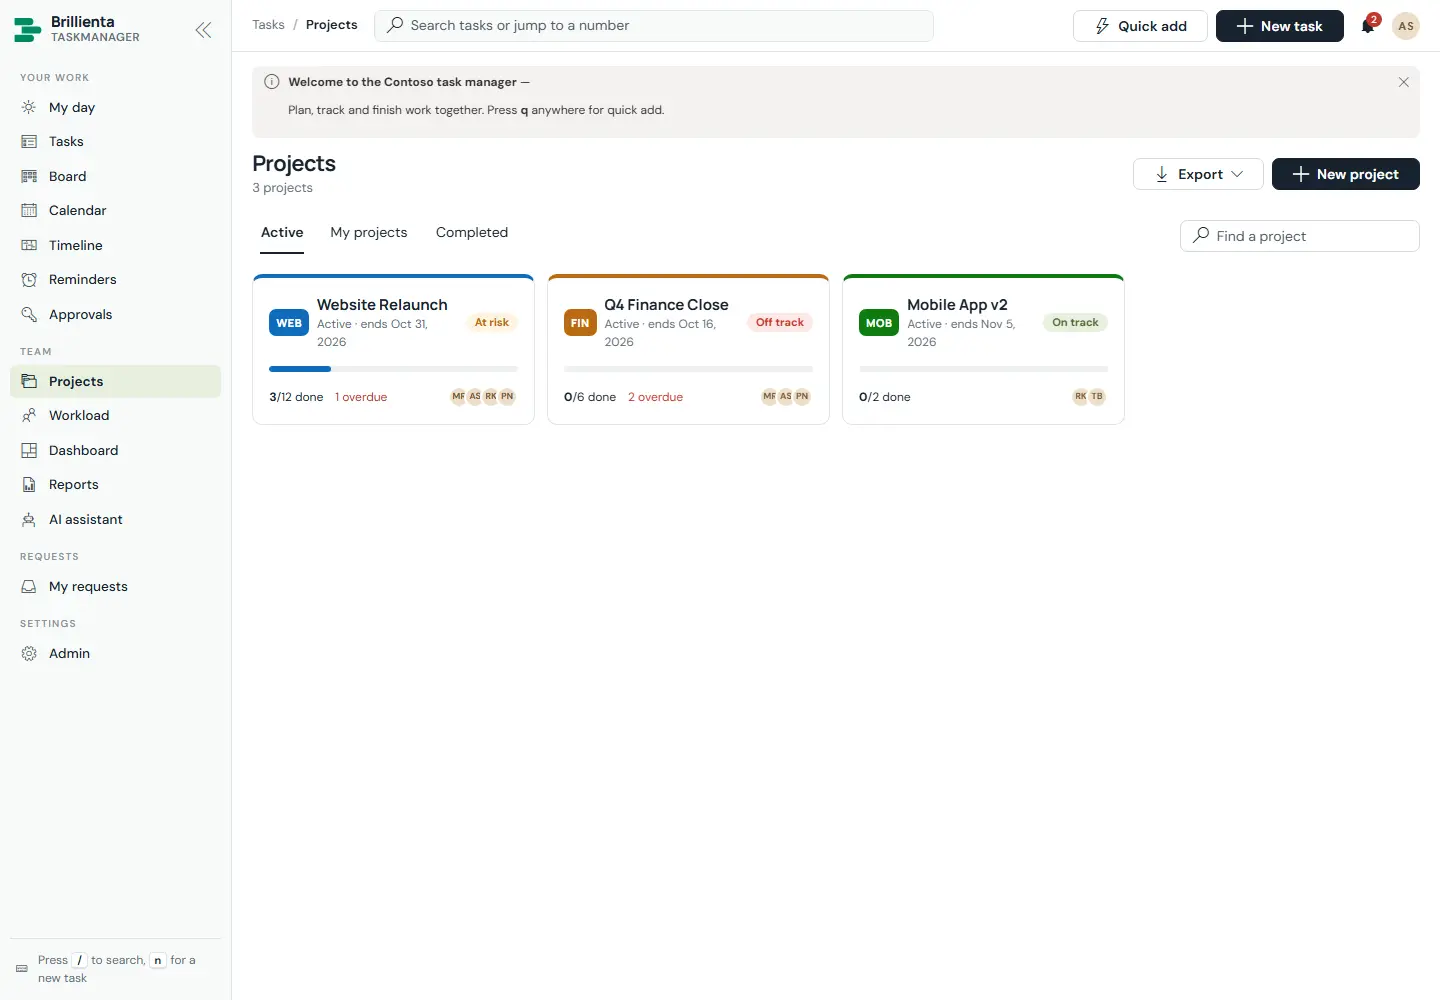Open Admin settings gear
The width and height of the screenshot is (1440, 1000).
29,653
